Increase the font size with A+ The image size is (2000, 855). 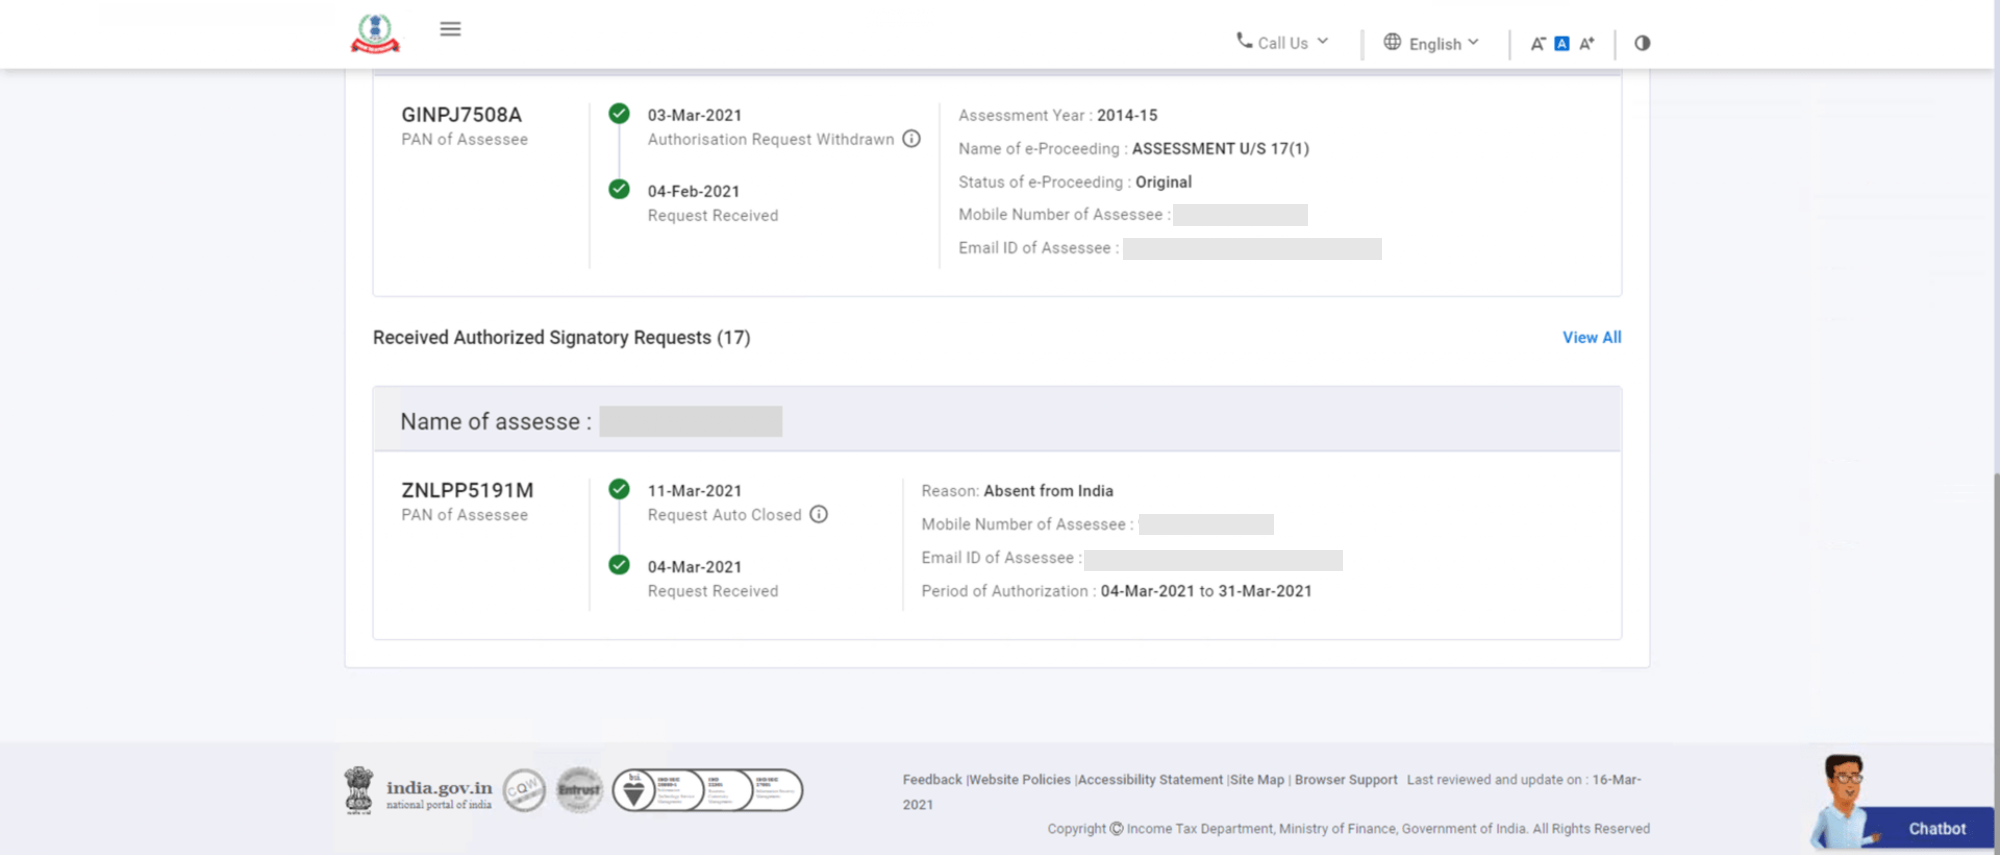(1586, 44)
